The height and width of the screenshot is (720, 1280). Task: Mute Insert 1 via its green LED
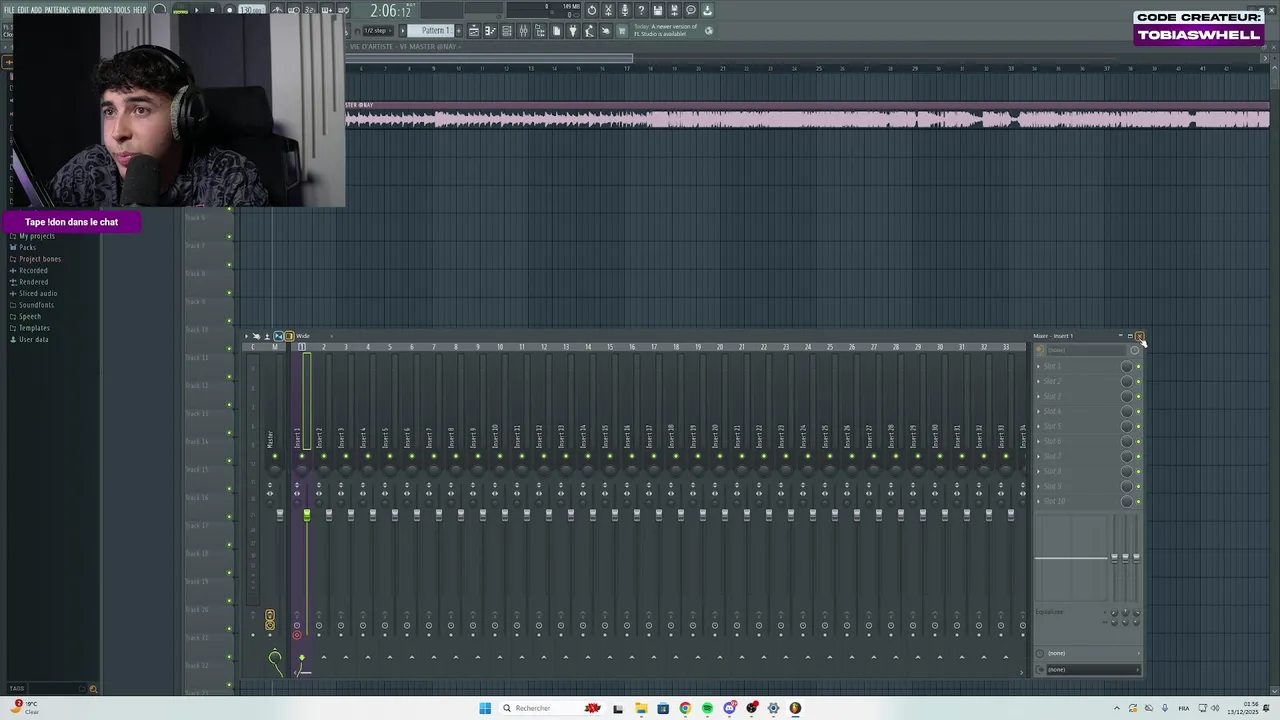point(302,457)
